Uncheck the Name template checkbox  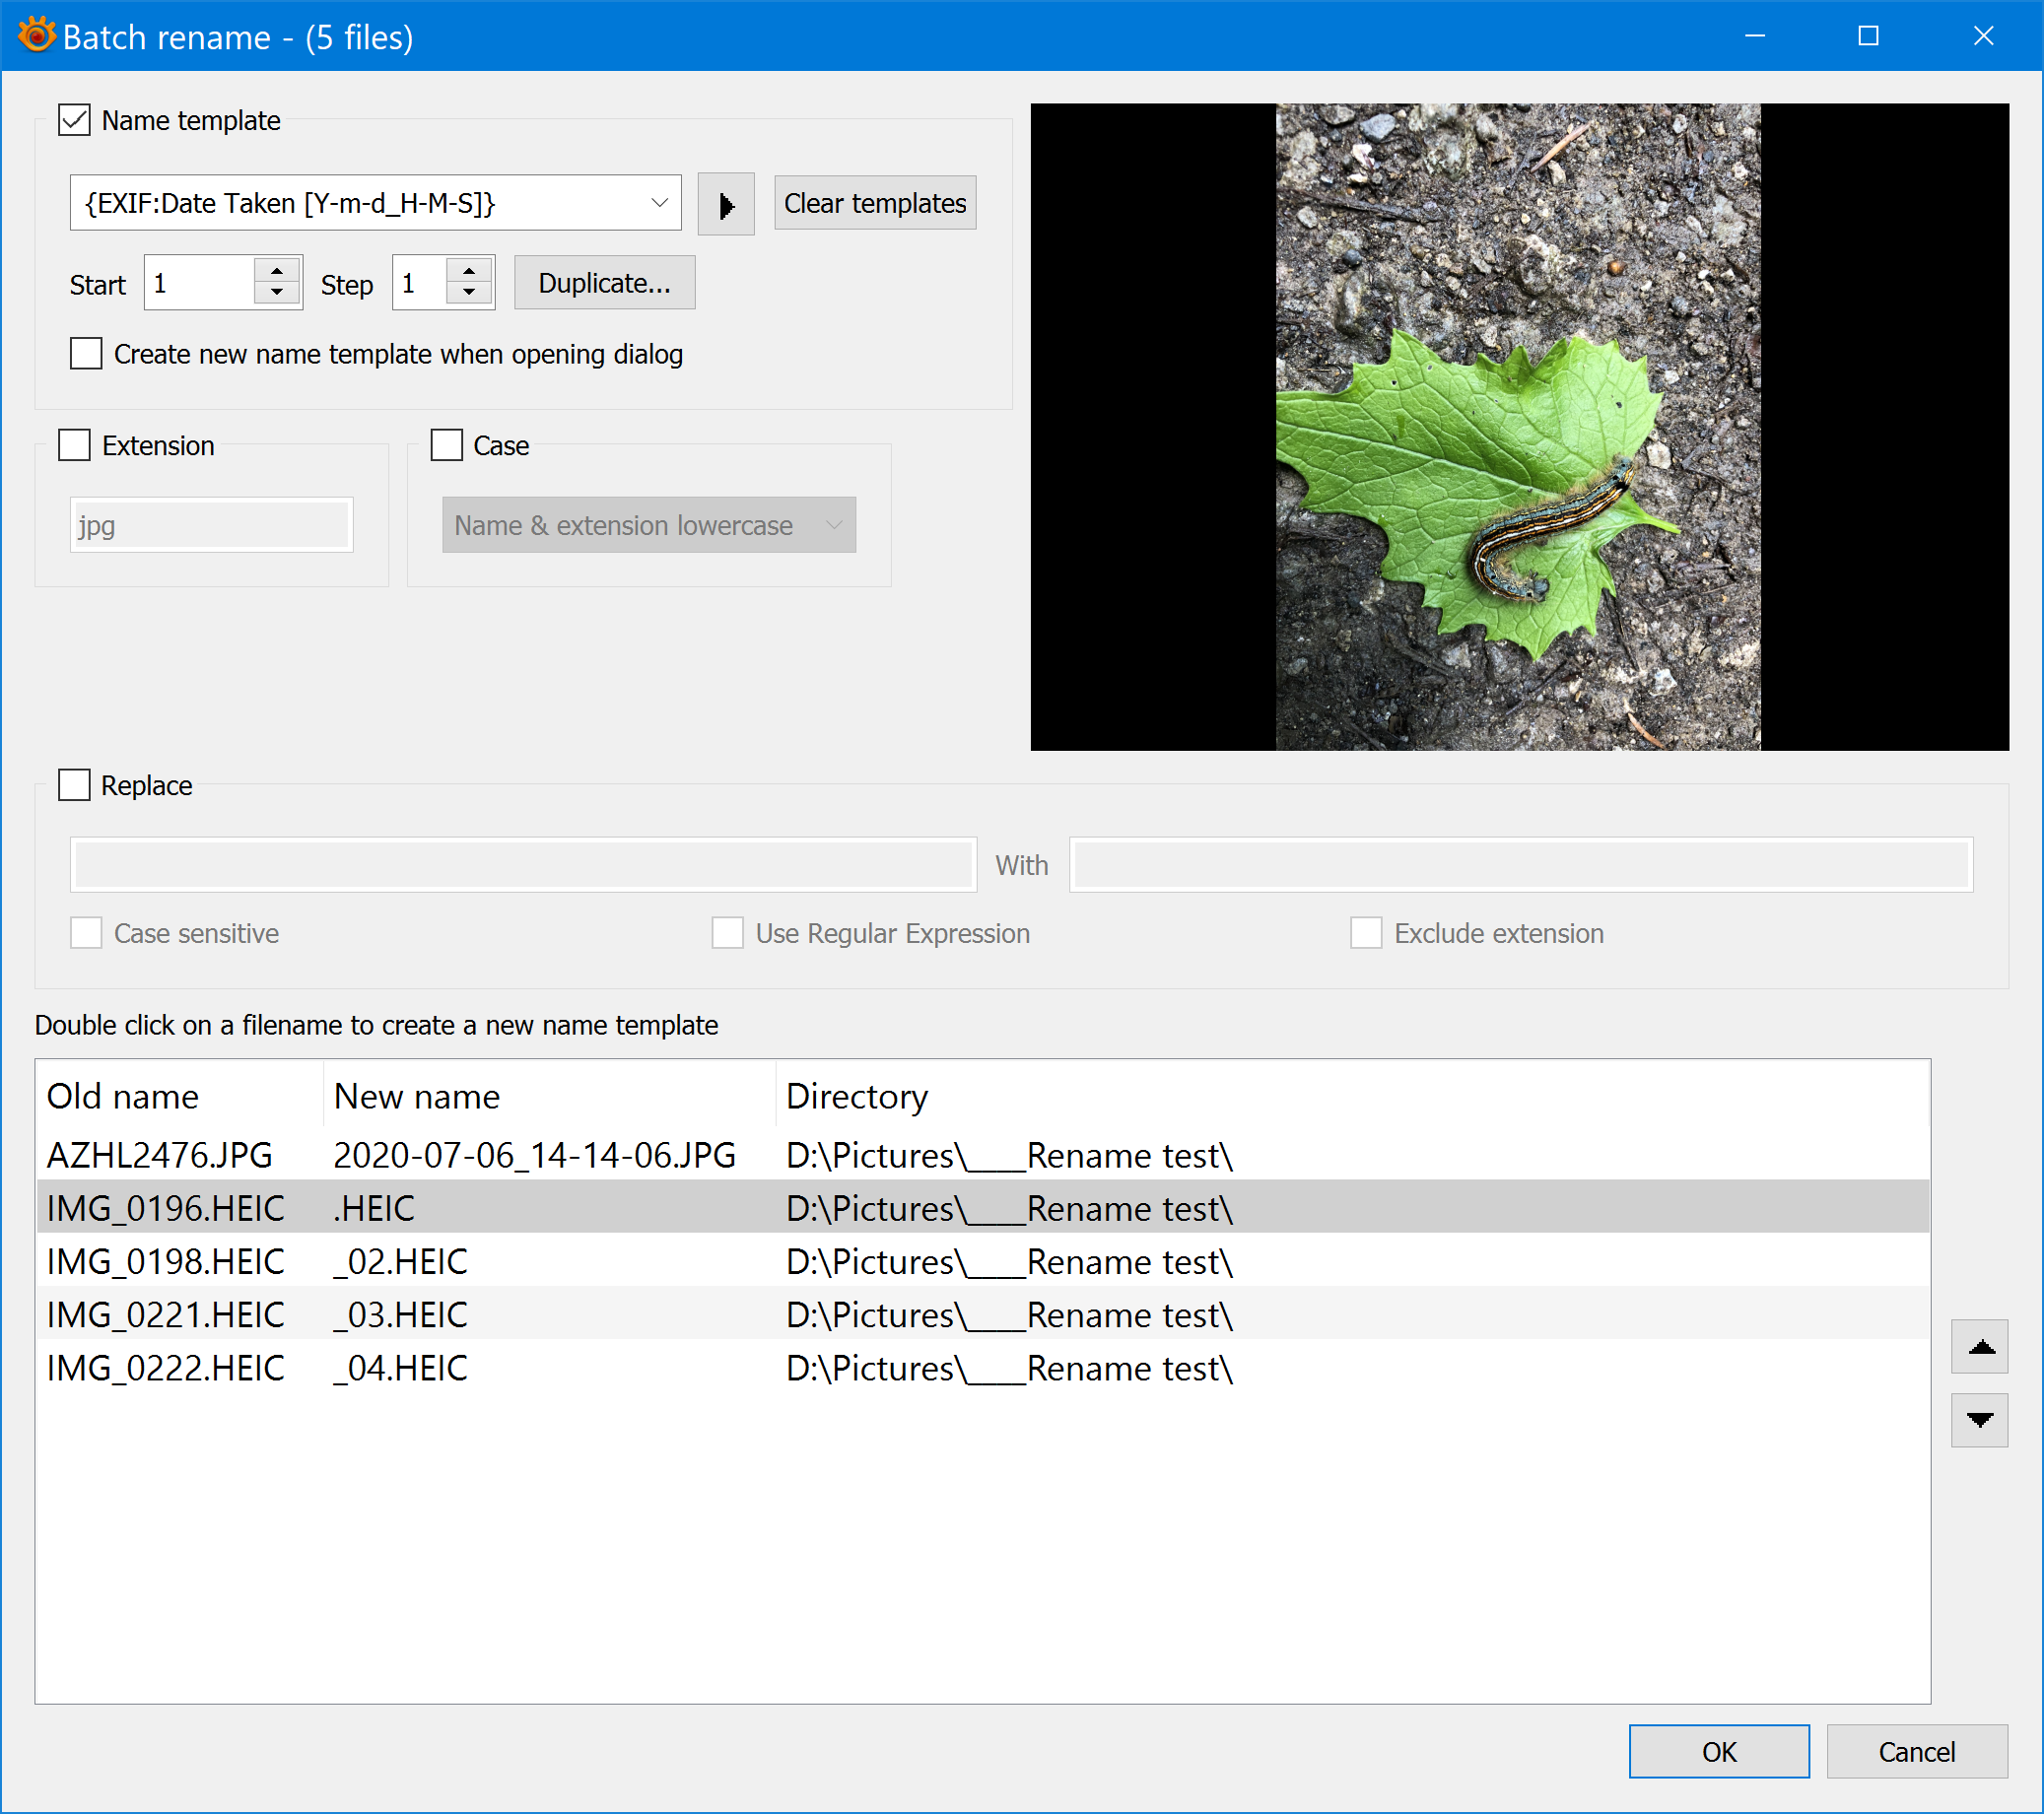(75, 120)
